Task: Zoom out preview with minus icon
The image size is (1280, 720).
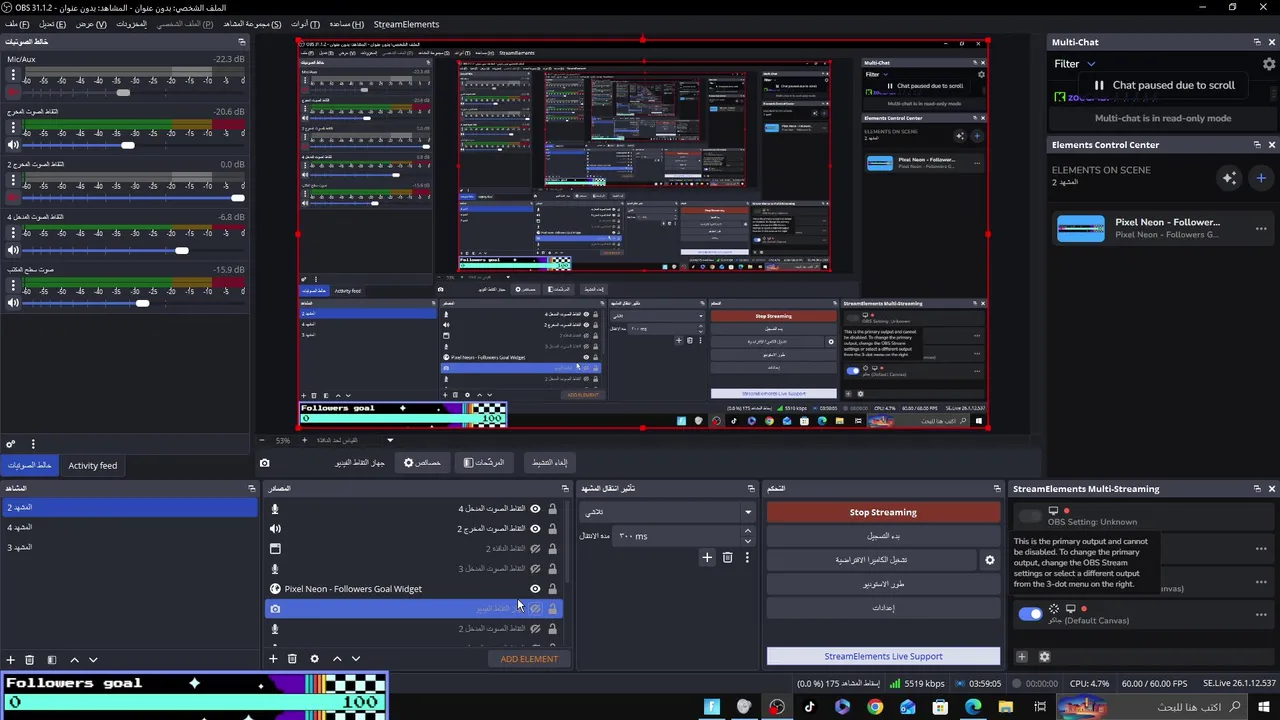Action: coord(261,440)
